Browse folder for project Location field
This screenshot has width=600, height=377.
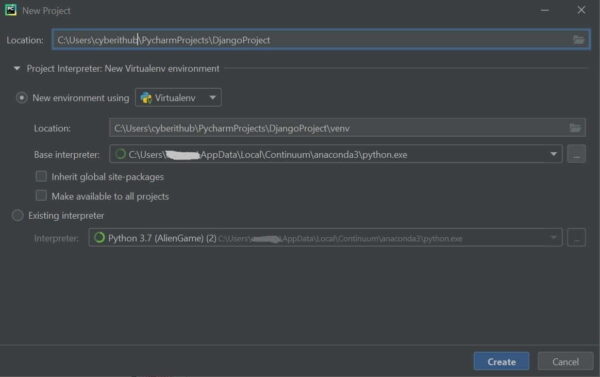[578, 39]
